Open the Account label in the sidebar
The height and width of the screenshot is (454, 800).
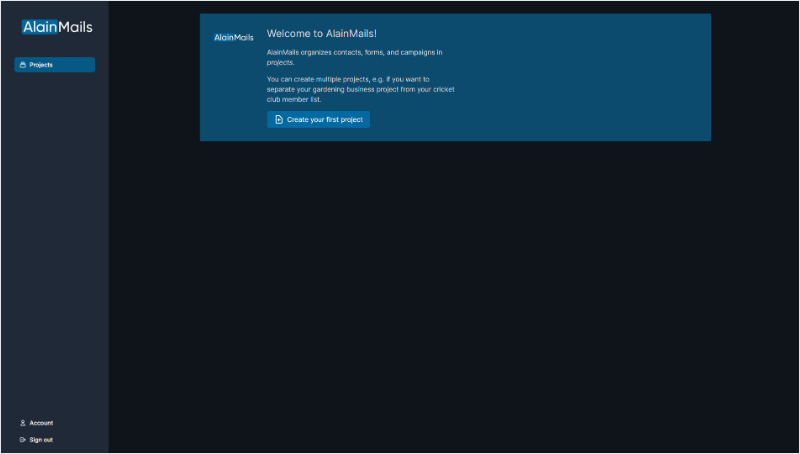[x=41, y=423]
